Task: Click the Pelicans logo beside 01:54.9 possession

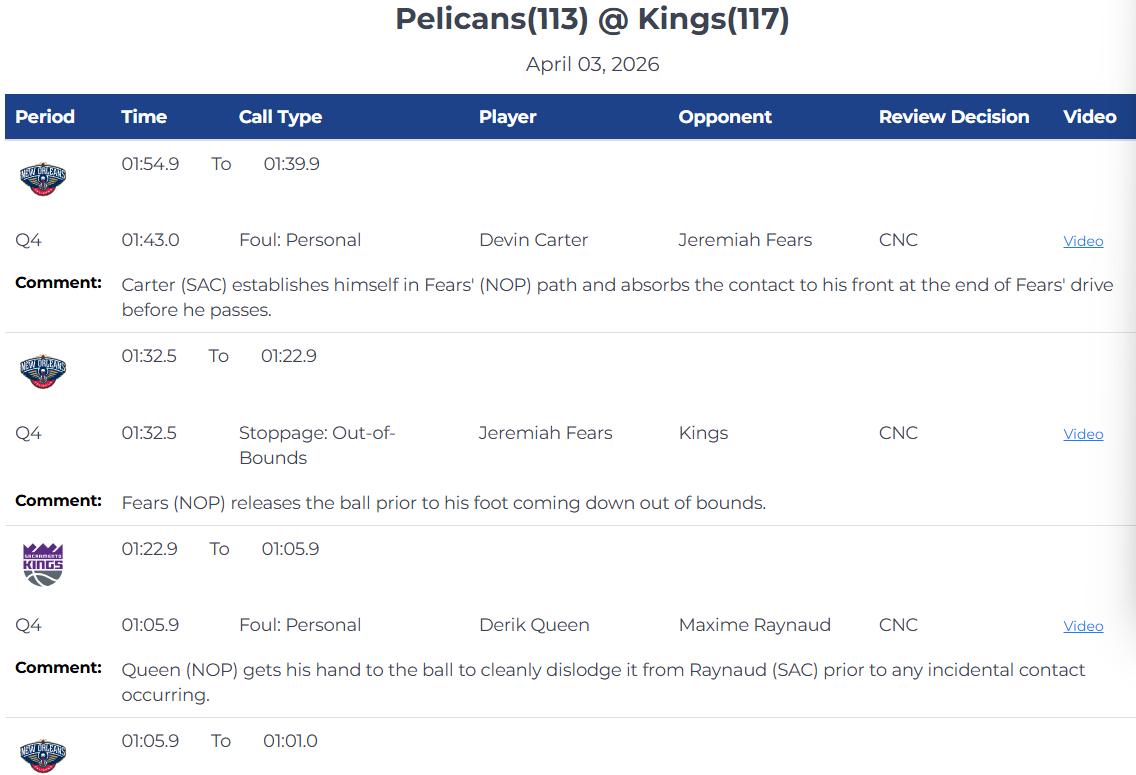Action: pos(43,180)
